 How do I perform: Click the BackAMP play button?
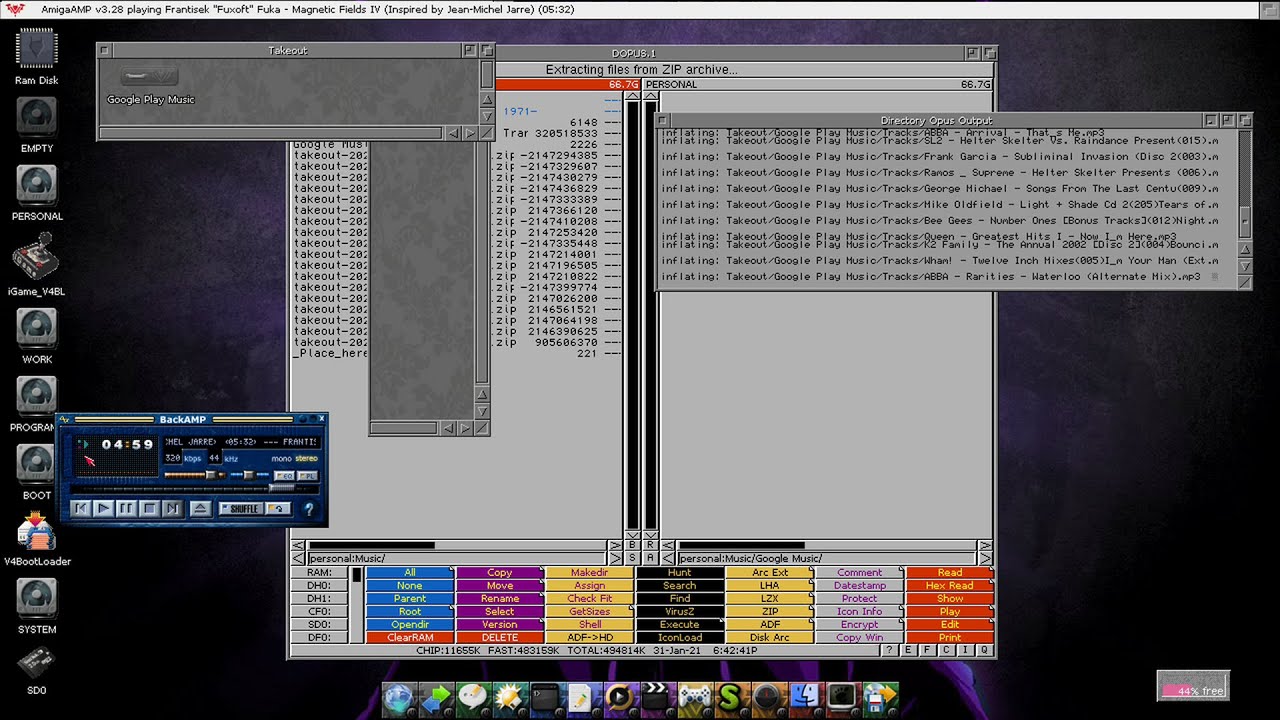104,509
